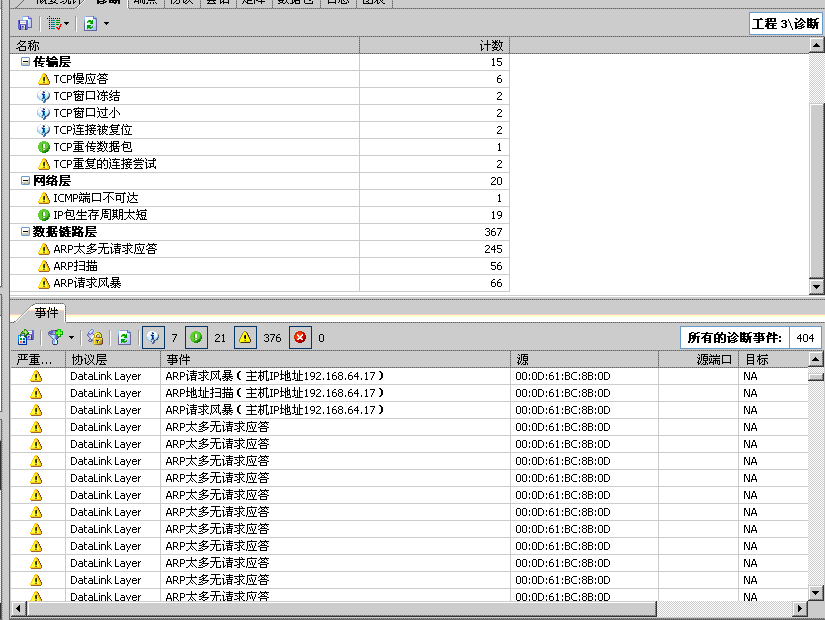
Task: Collapse the 数据链路层 tree node
Action: 25,232
